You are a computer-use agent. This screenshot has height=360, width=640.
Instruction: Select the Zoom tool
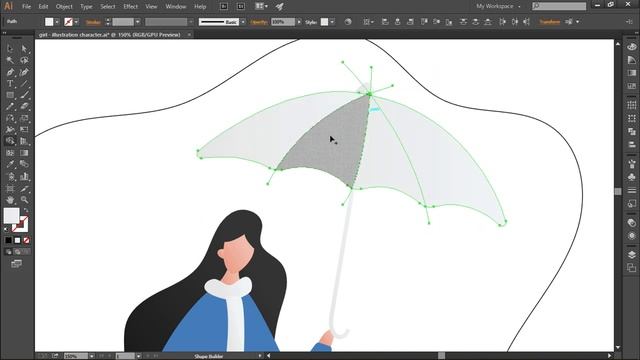pos(24,200)
